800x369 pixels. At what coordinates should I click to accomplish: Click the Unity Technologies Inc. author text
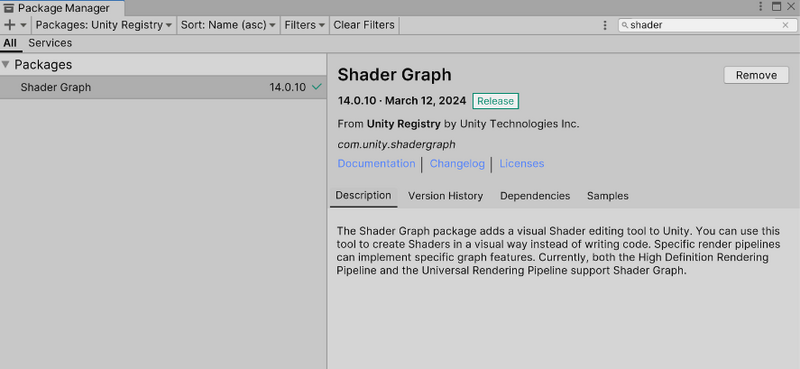519,124
